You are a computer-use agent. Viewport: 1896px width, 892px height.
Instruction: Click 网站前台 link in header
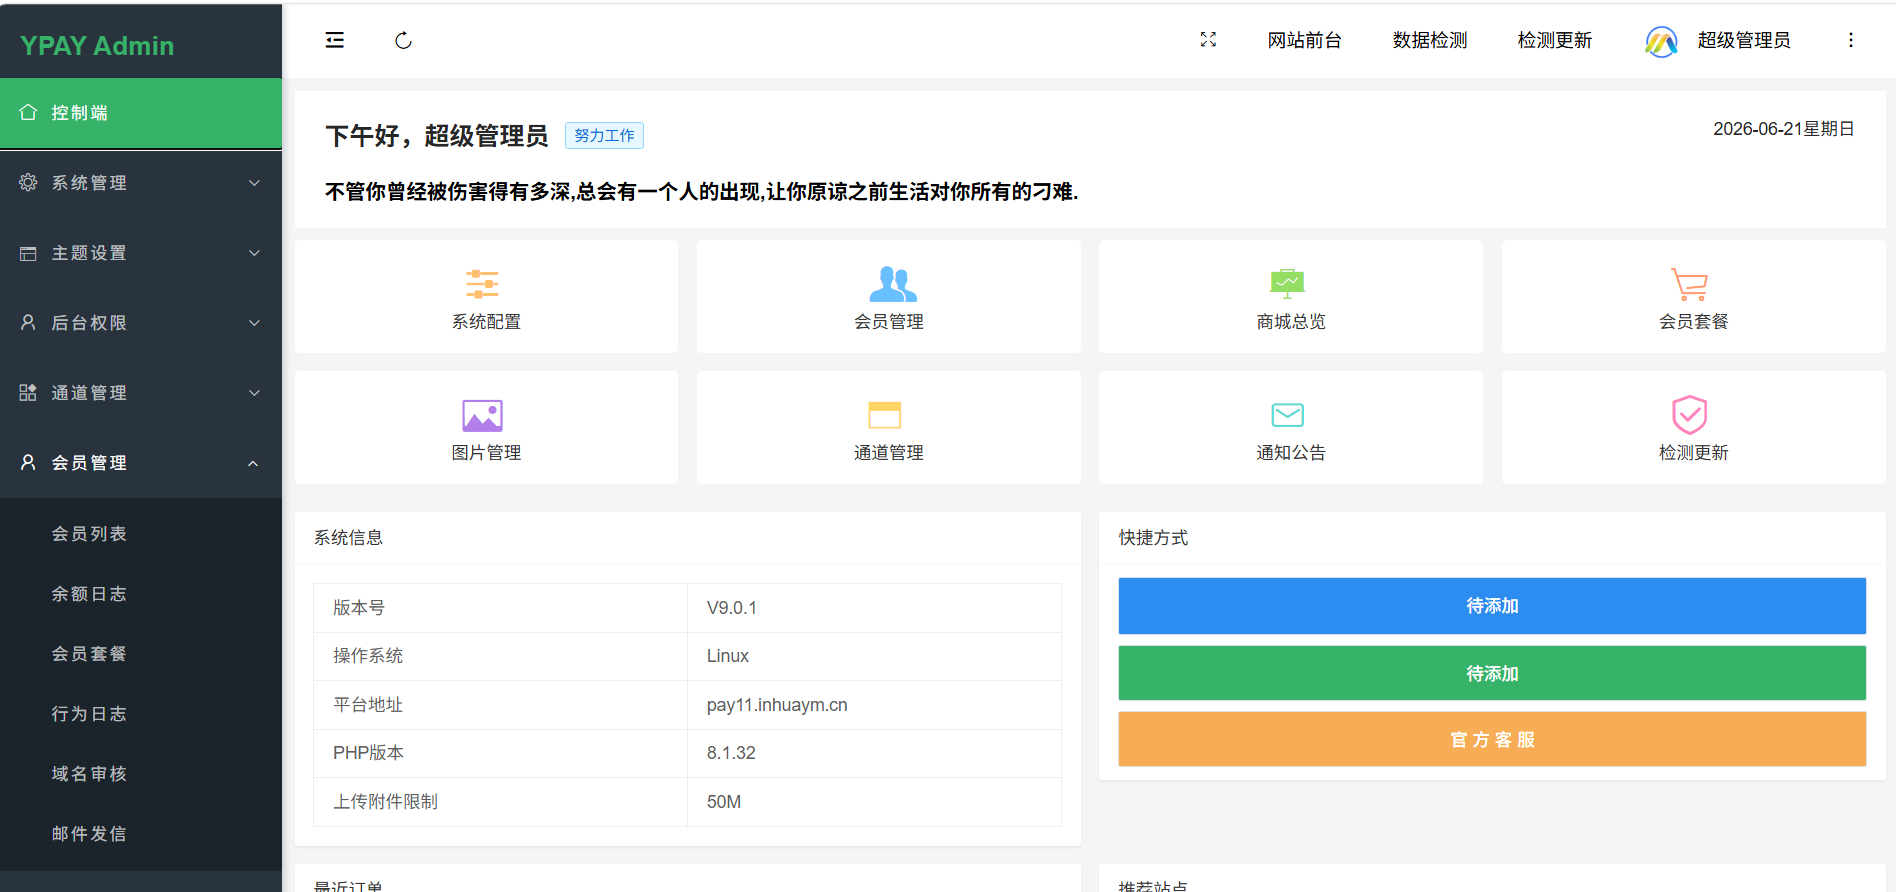1304,40
